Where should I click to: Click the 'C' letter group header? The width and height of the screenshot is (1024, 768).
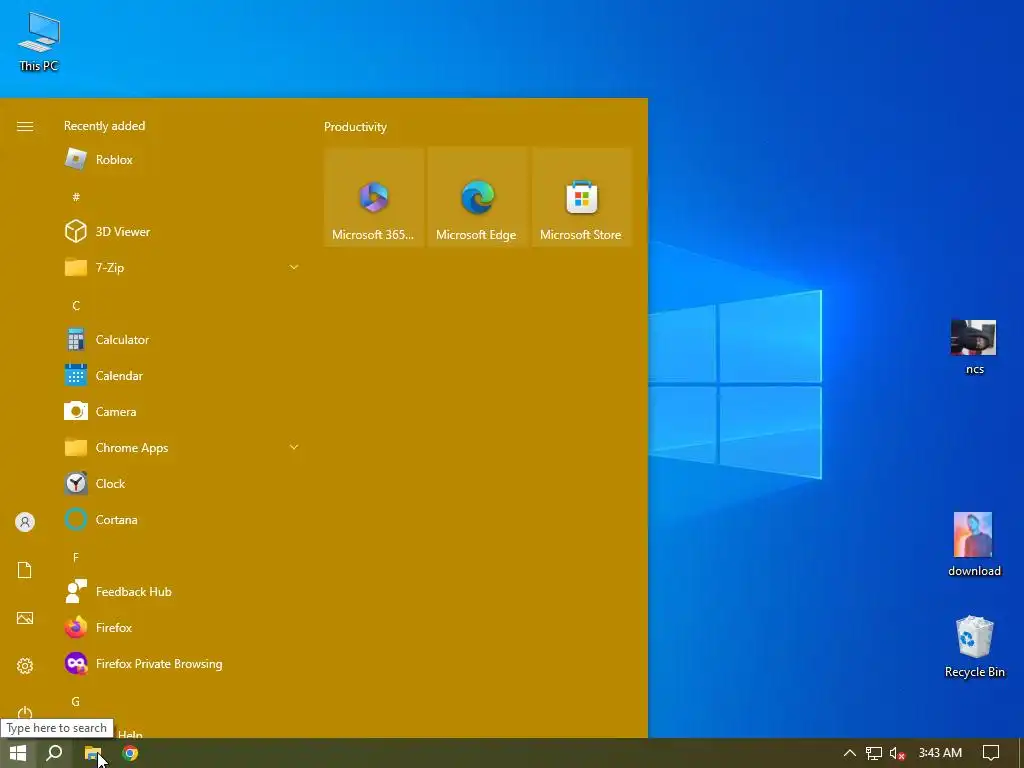(76, 306)
